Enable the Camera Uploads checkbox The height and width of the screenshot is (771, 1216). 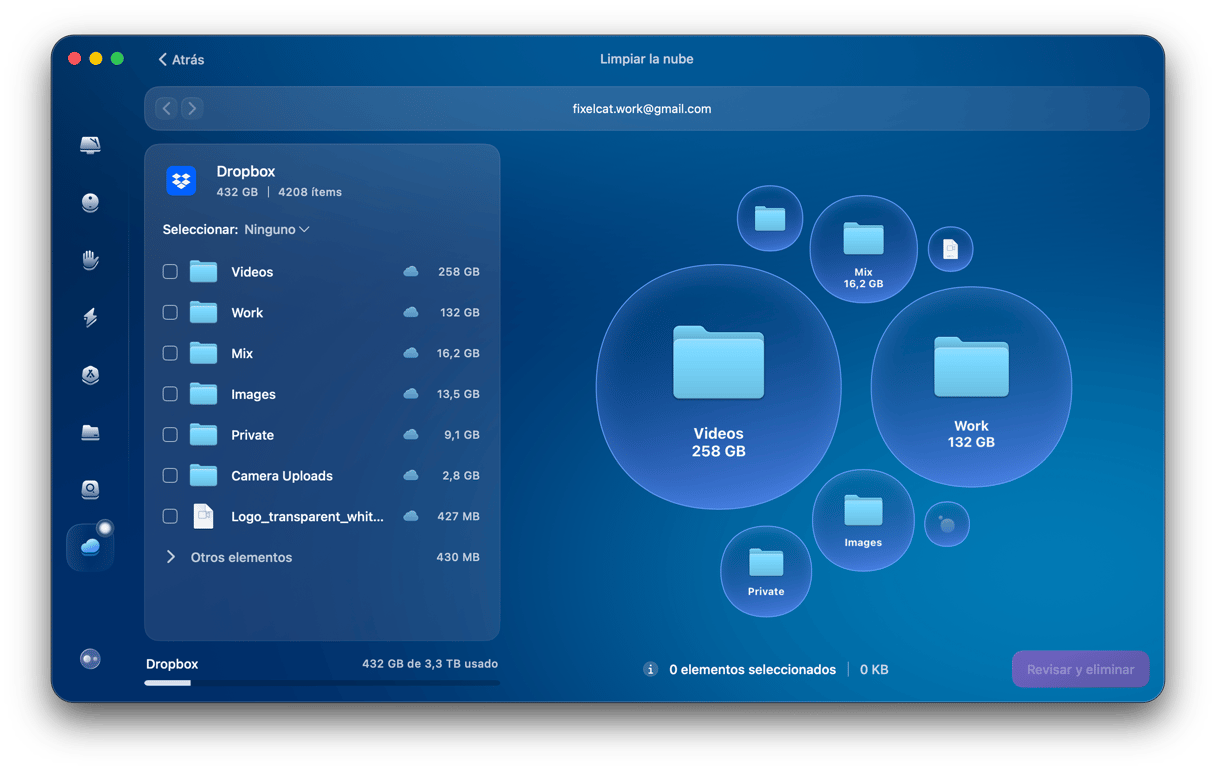(x=170, y=476)
